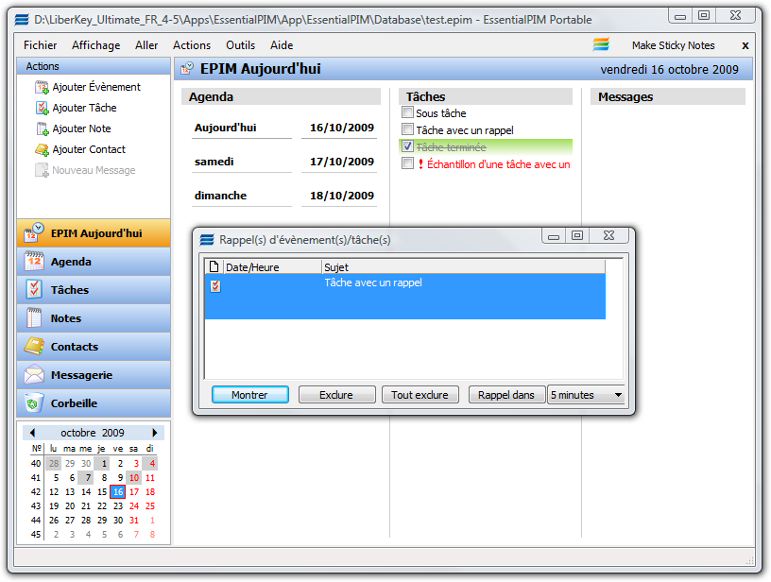The height and width of the screenshot is (582, 771).
Task: Click the Agenda calendar icon in sidebar
Action: click(x=34, y=262)
